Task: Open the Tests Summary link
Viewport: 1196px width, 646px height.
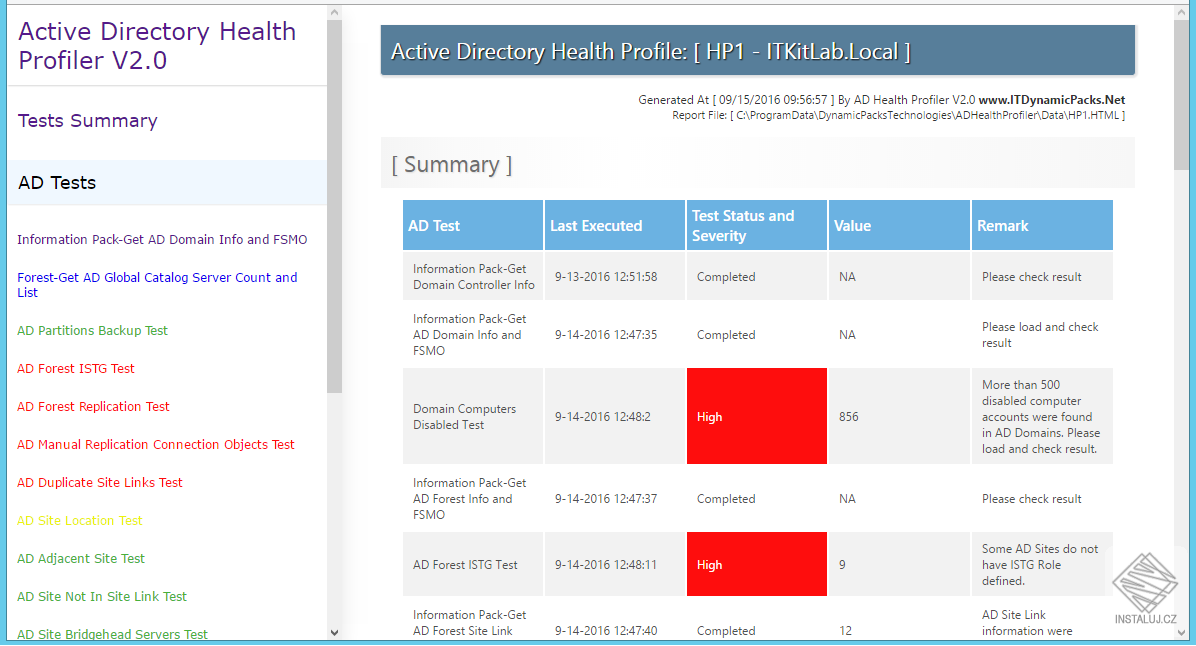Action: [x=88, y=121]
